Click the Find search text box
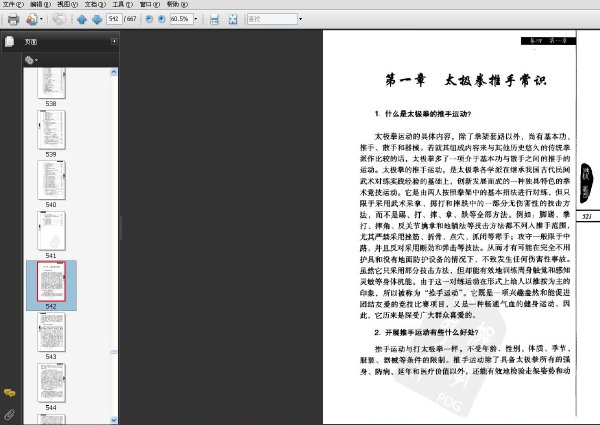The height and width of the screenshot is (425, 600). (272, 19)
